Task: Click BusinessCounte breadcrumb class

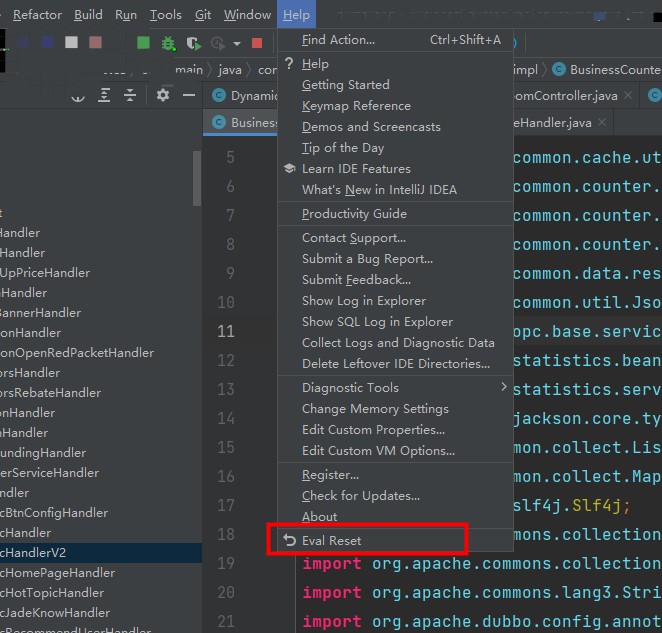Action: pos(606,70)
